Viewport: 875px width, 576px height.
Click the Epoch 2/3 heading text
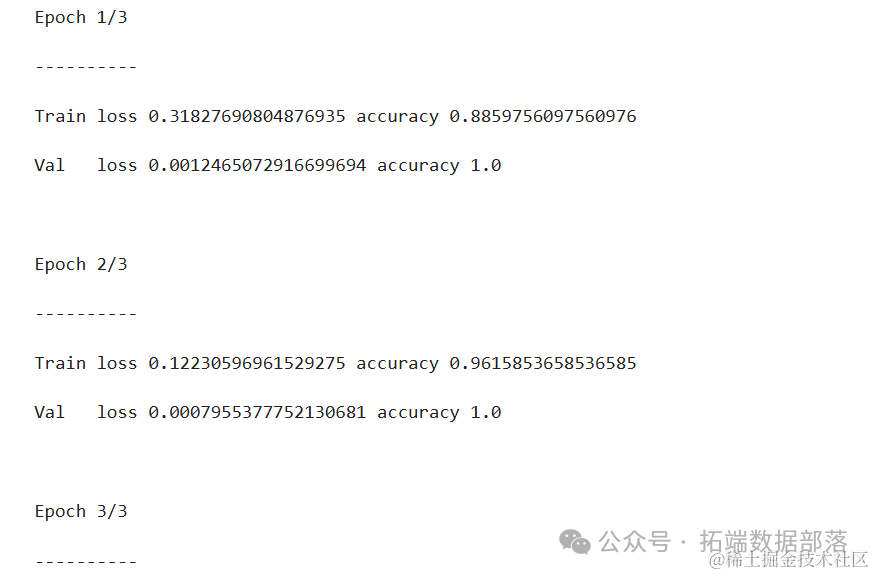81,264
